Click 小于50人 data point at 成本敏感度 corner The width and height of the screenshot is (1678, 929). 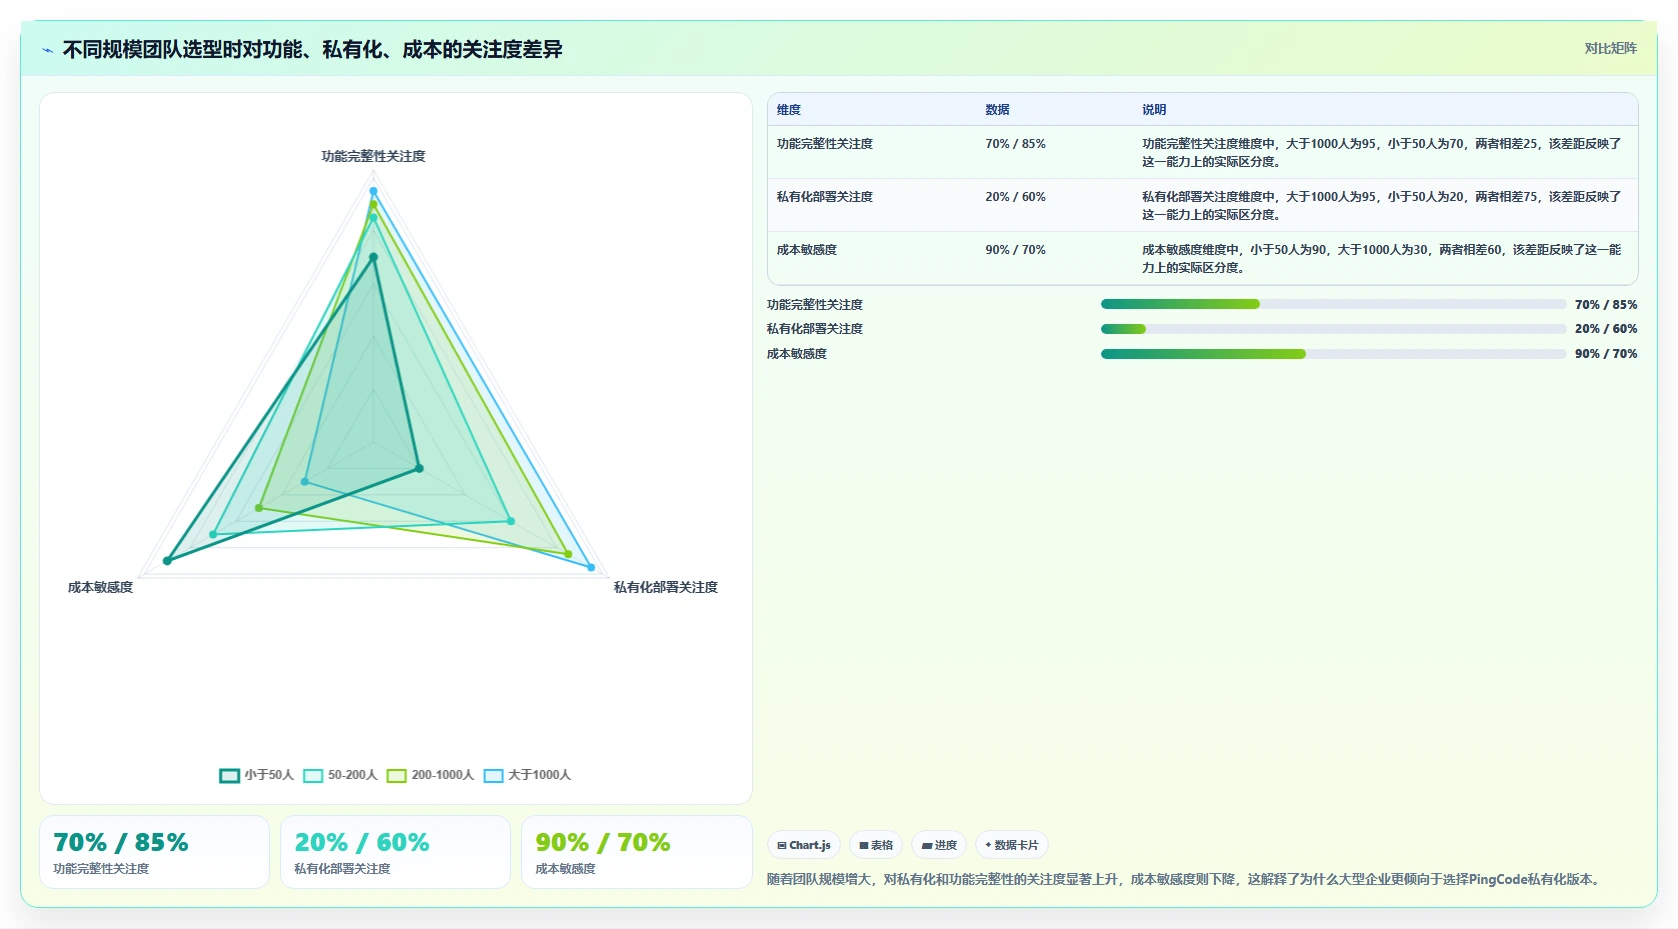167,561
